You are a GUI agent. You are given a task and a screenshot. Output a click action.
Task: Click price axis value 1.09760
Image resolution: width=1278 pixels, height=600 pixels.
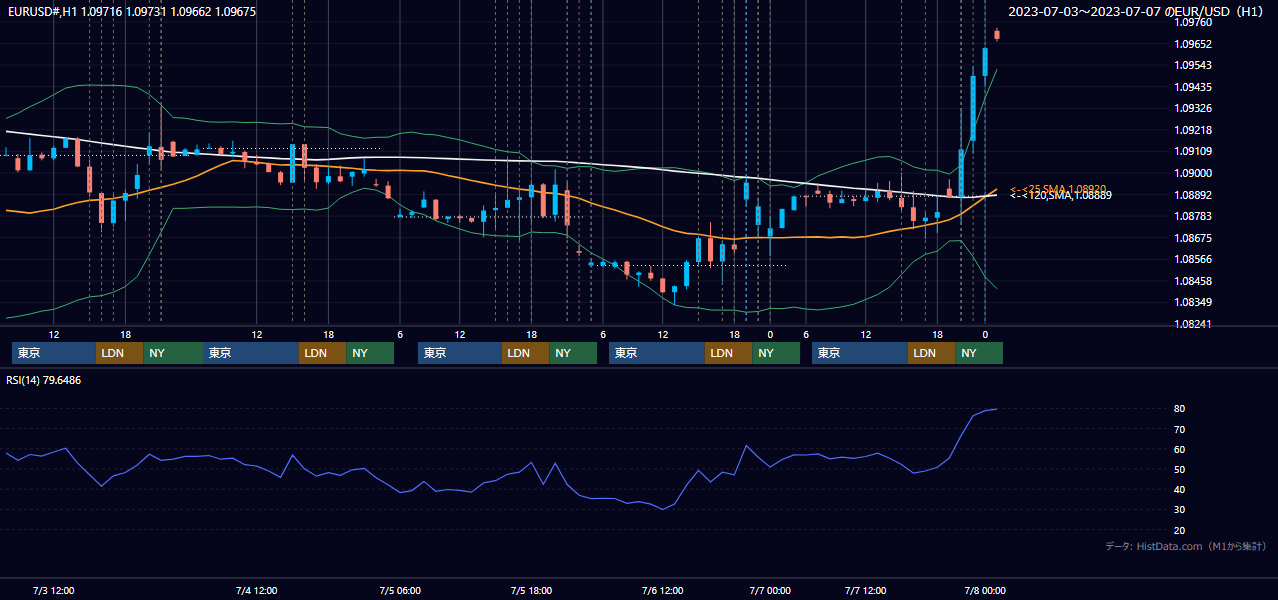[1195, 22]
